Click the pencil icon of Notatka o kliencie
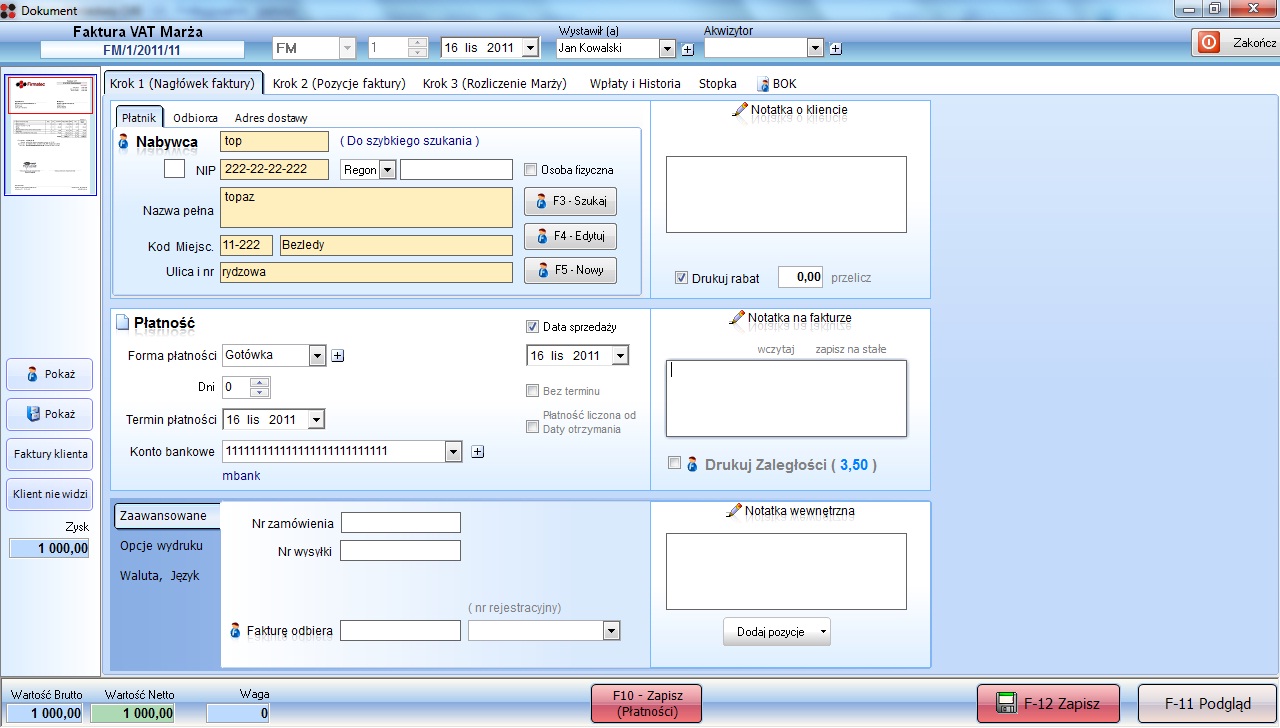This screenshot has width=1280, height=728. 740,109
